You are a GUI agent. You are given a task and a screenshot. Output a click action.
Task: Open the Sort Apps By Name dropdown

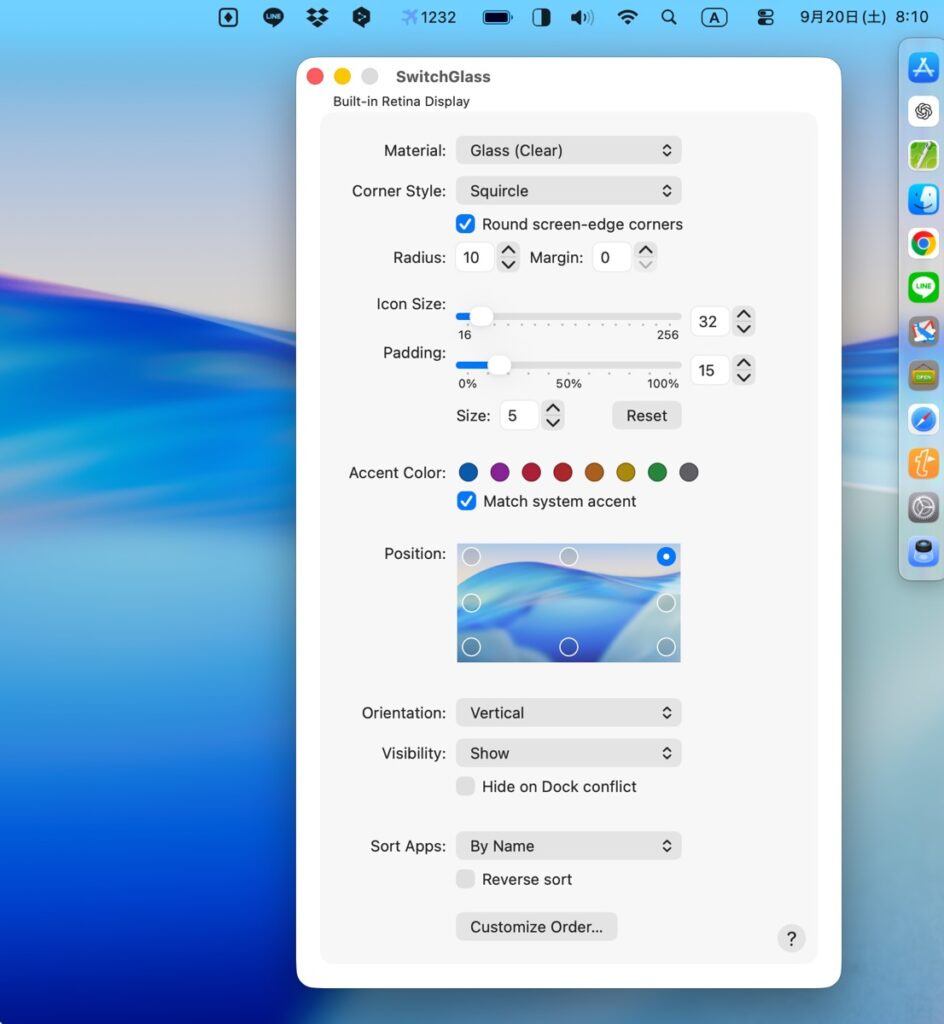point(568,846)
